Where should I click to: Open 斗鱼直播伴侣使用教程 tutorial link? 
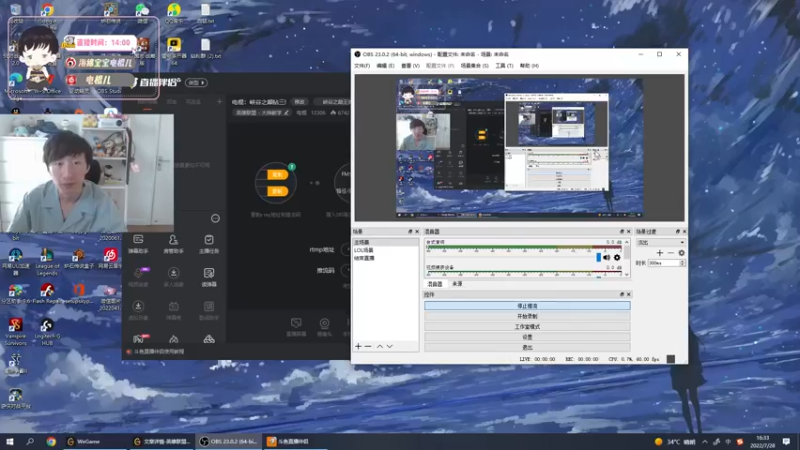click(x=159, y=352)
